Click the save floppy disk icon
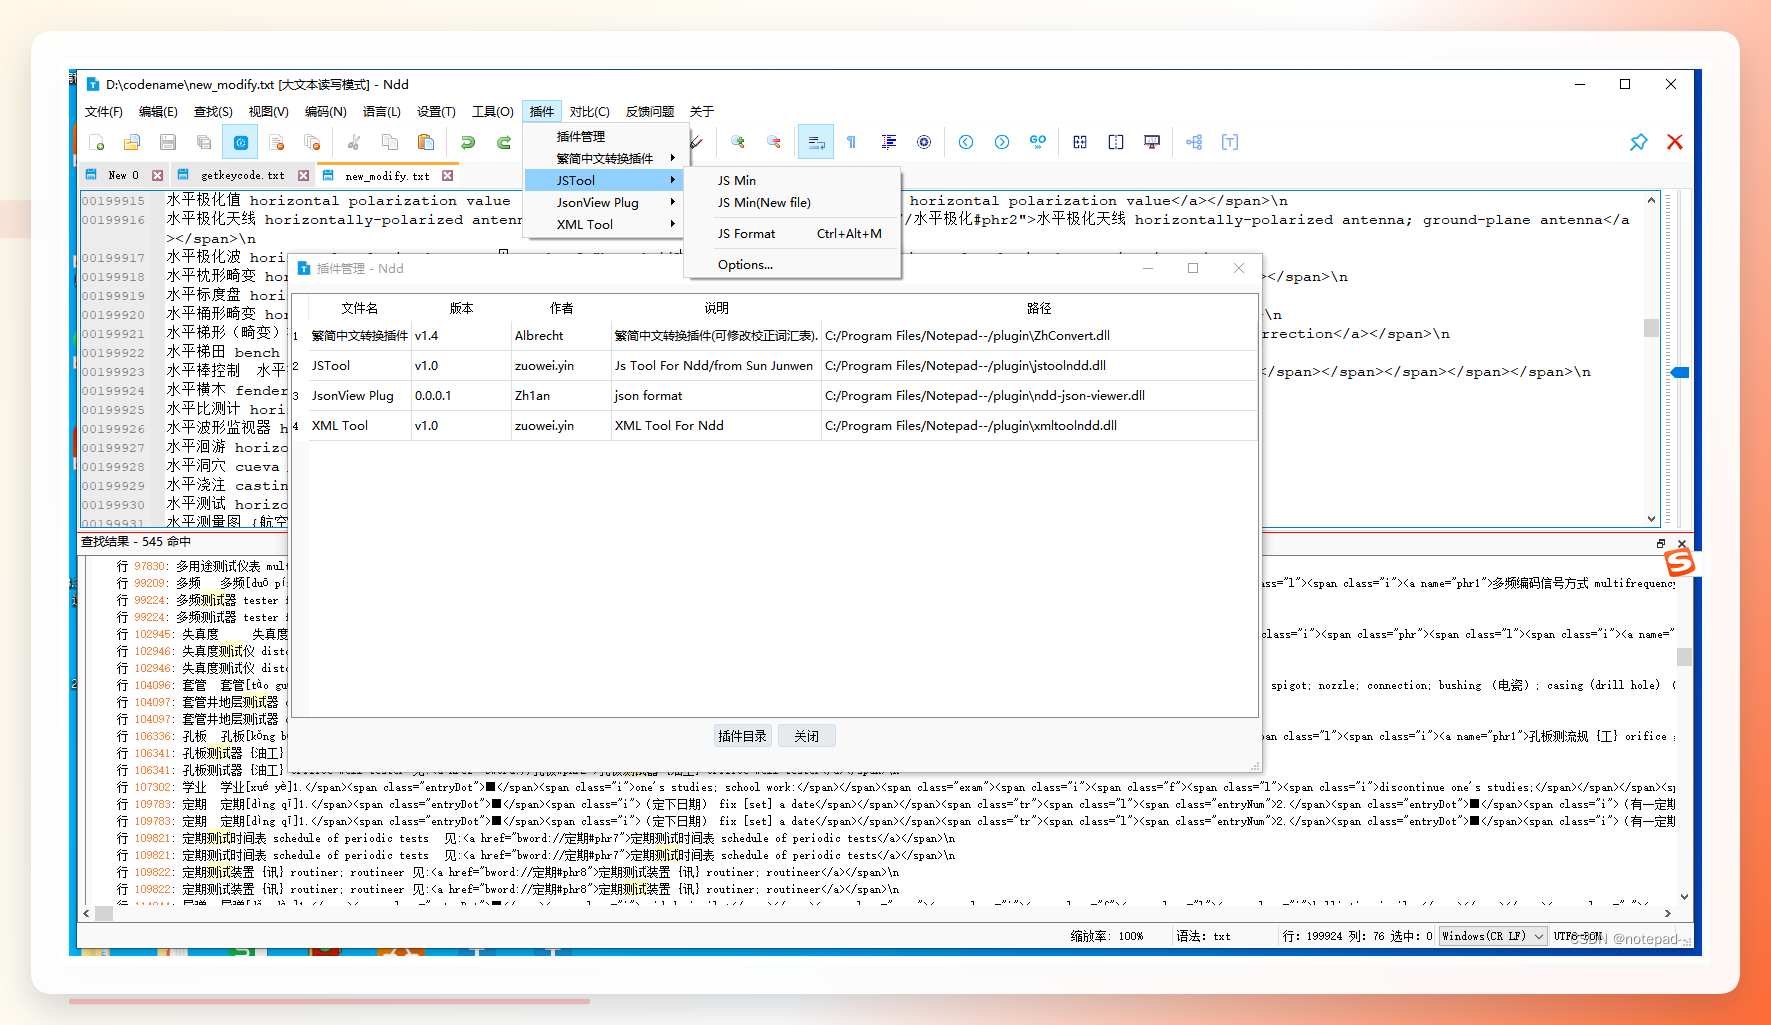1771x1025 pixels. coord(168,142)
